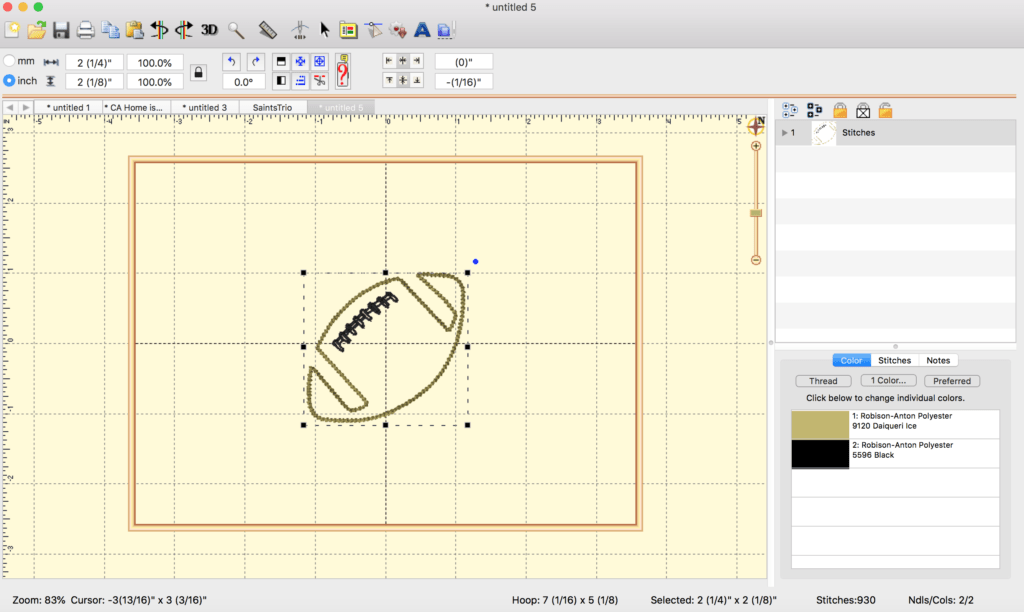Image resolution: width=1024 pixels, height=612 pixels.
Task: Click the Print icon in the toolbar
Action: click(84, 30)
